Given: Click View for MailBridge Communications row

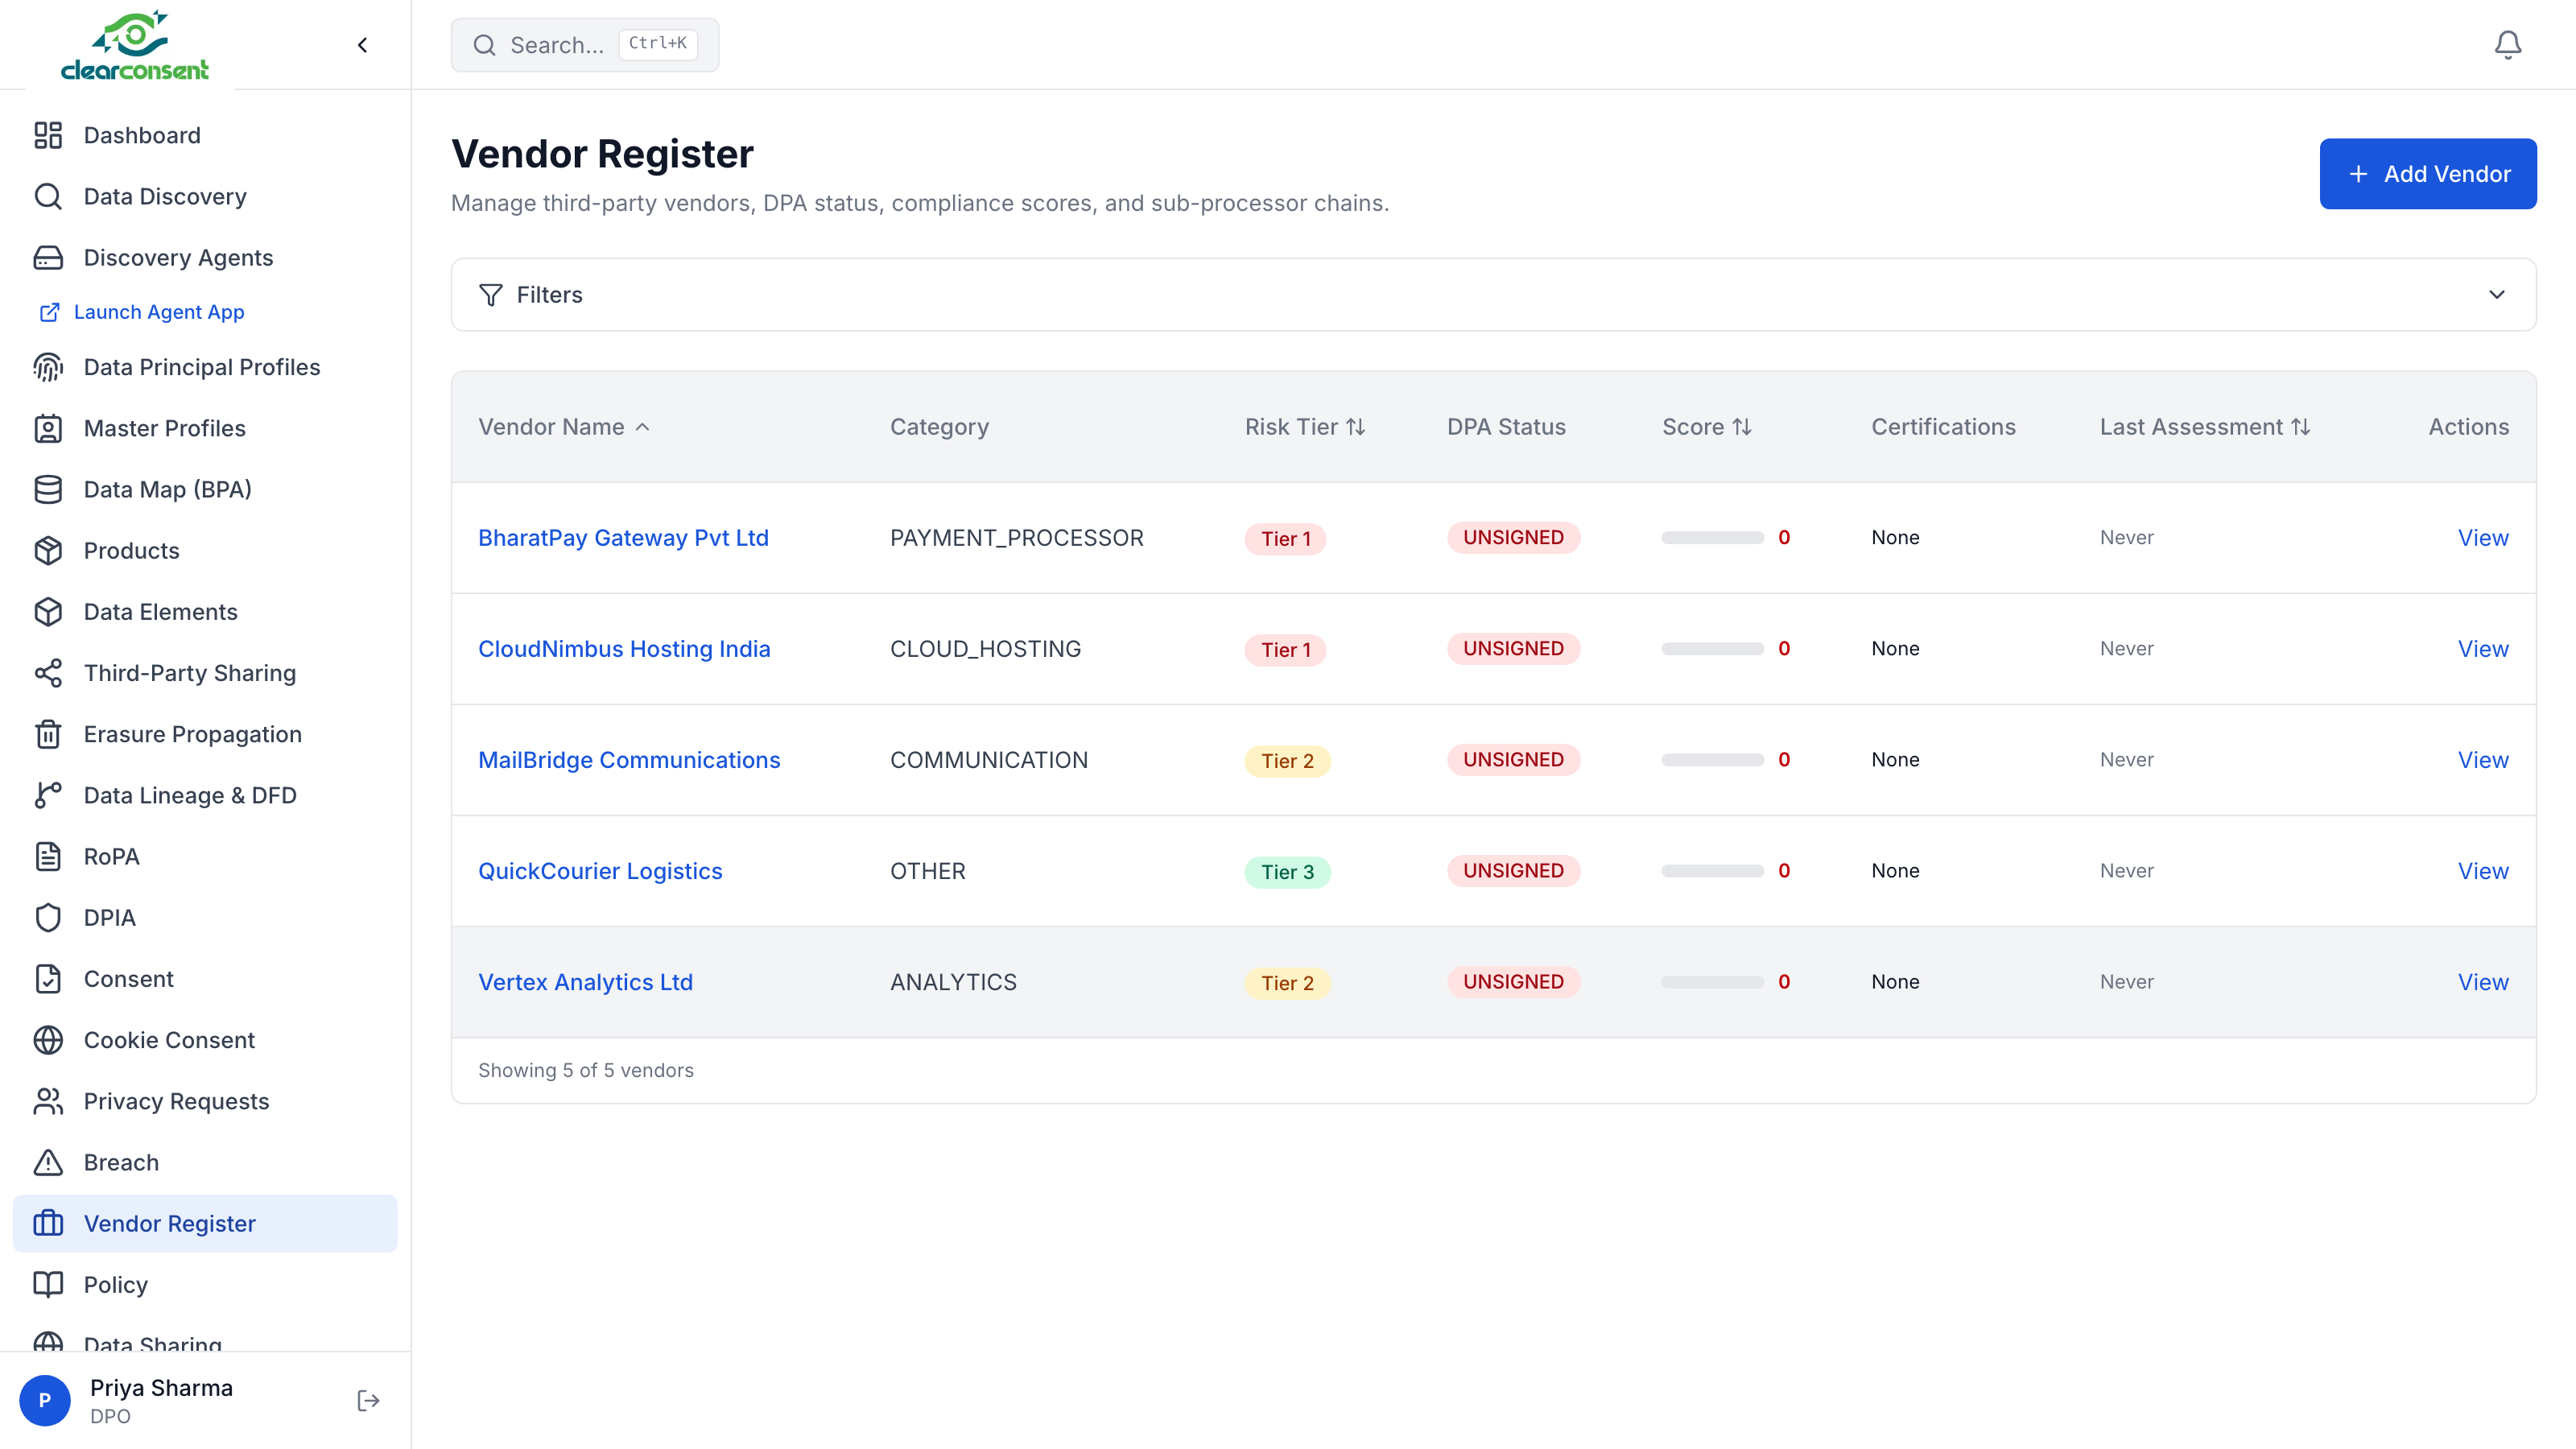Looking at the screenshot, I should (2483, 760).
